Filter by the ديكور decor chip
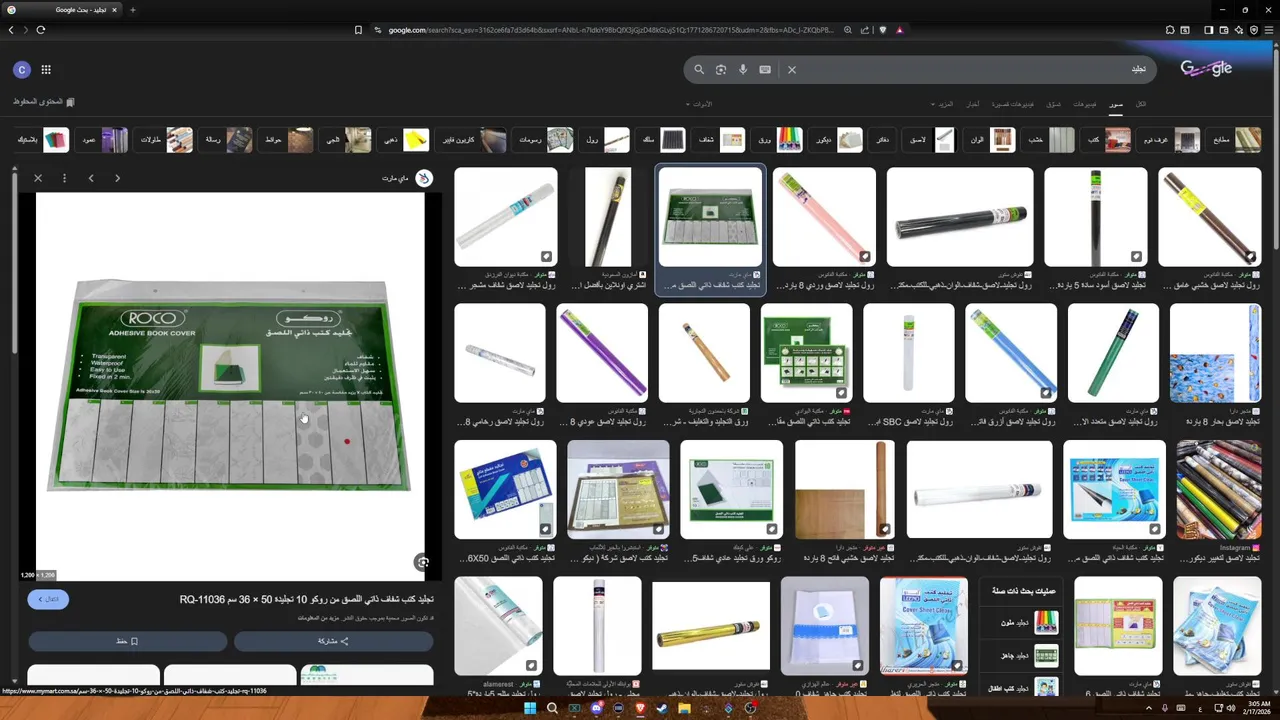The image size is (1280, 720). point(836,140)
